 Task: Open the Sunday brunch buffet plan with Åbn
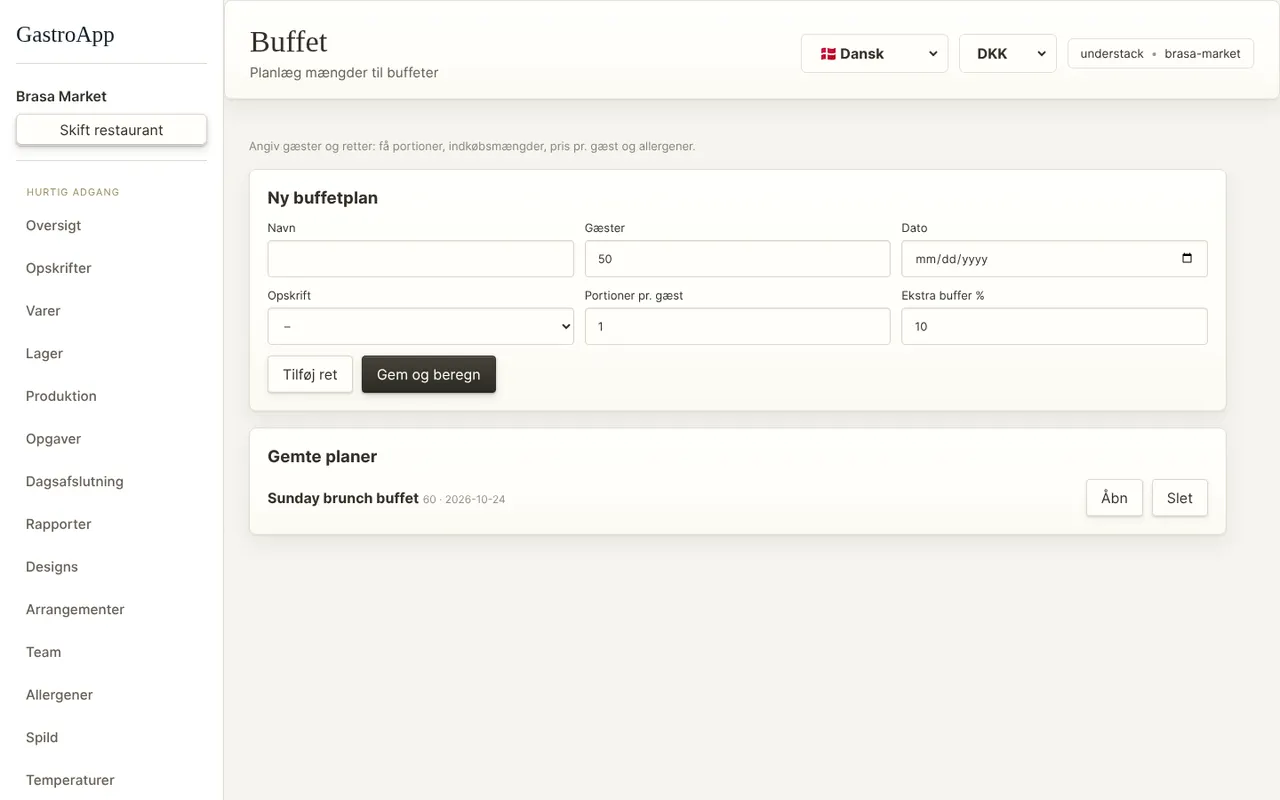(1114, 498)
